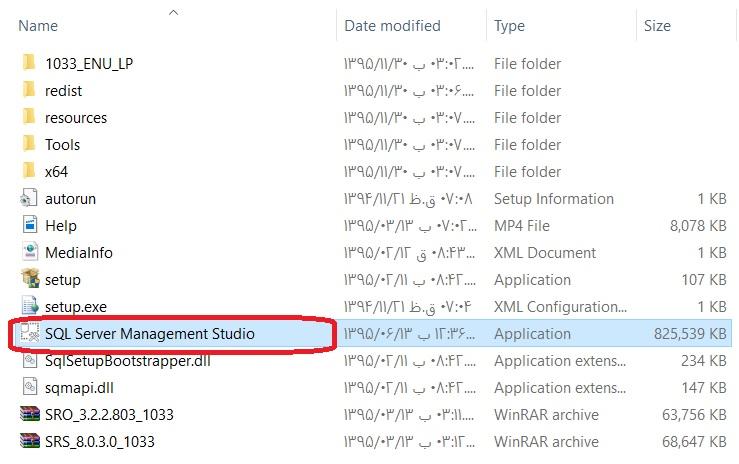Sort files by Name column header
This screenshot has width=739, height=464.
[38, 25]
